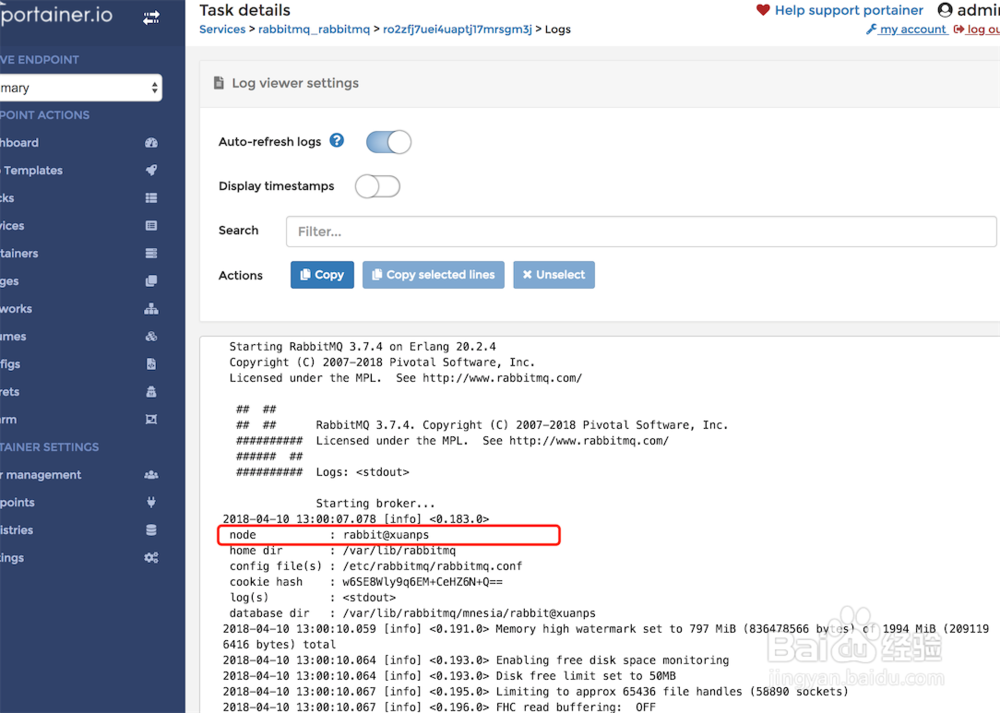Go to App Templates in sidebar
The height and width of the screenshot is (713, 1000).
pyautogui.click(x=31, y=170)
